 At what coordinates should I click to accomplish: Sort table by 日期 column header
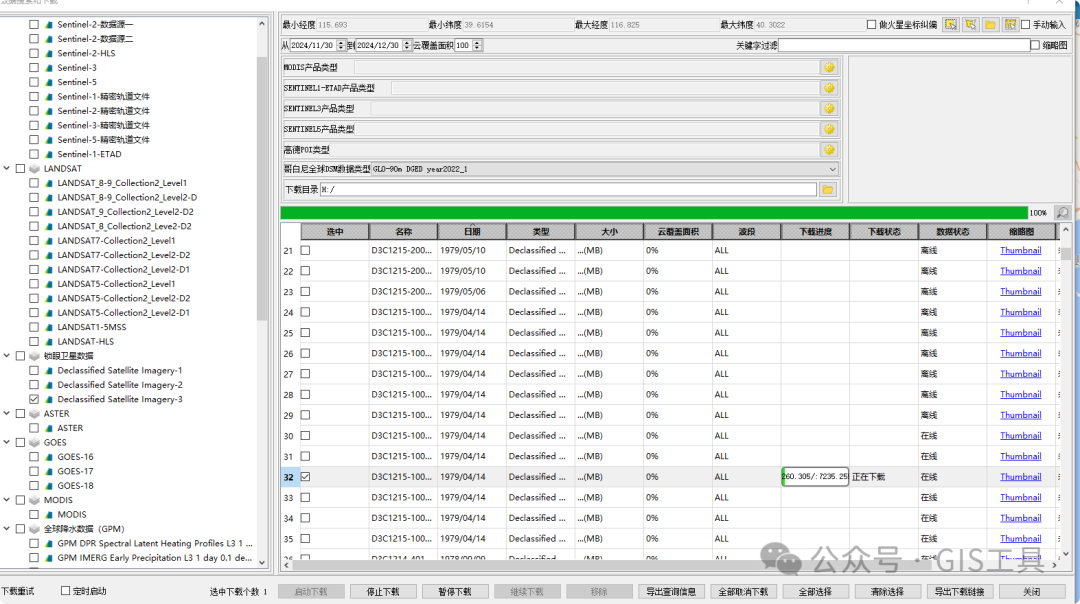472,232
